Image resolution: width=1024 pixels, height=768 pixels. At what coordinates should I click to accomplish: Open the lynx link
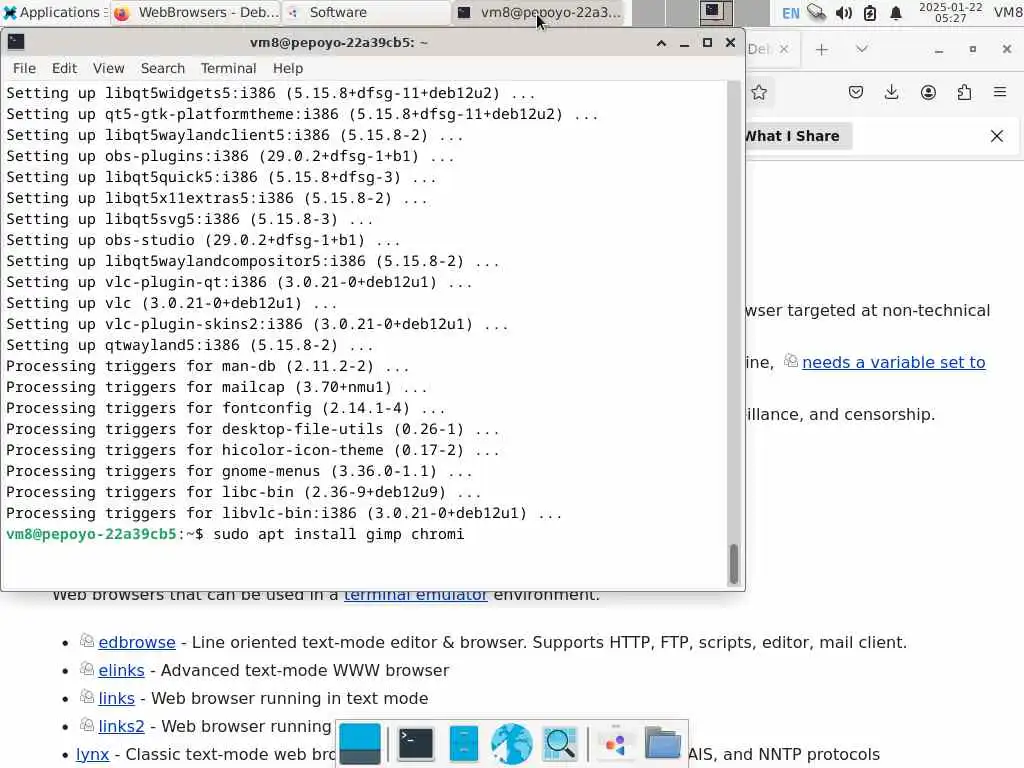point(93,755)
